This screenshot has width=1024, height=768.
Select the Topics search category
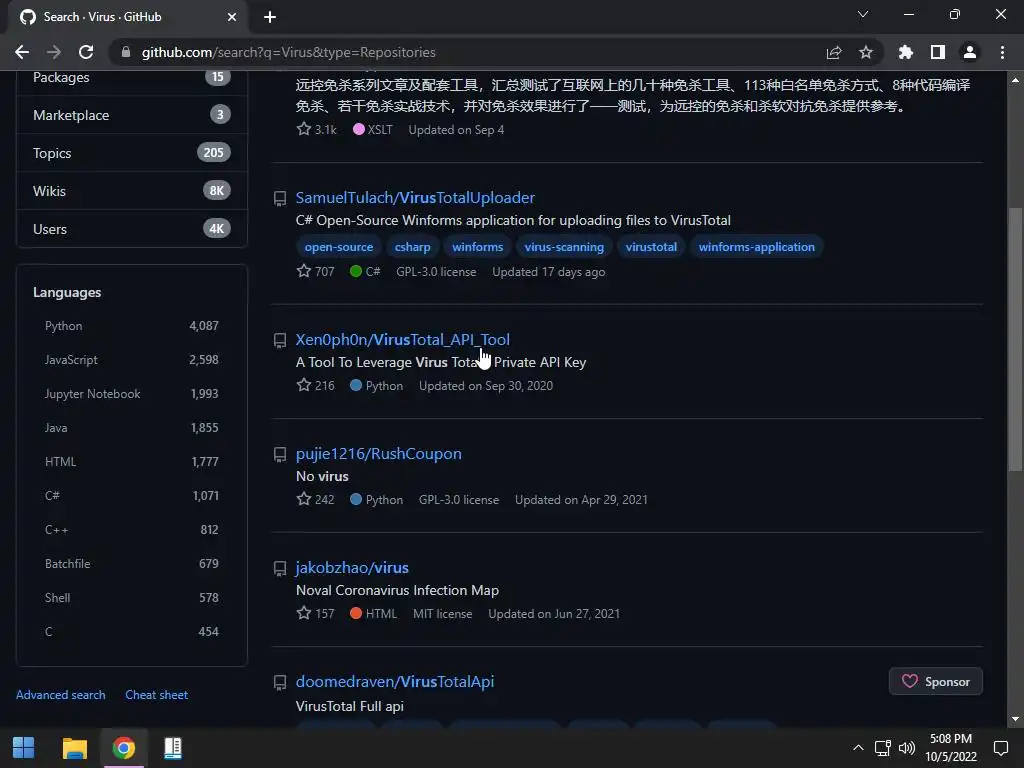[x=132, y=153]
